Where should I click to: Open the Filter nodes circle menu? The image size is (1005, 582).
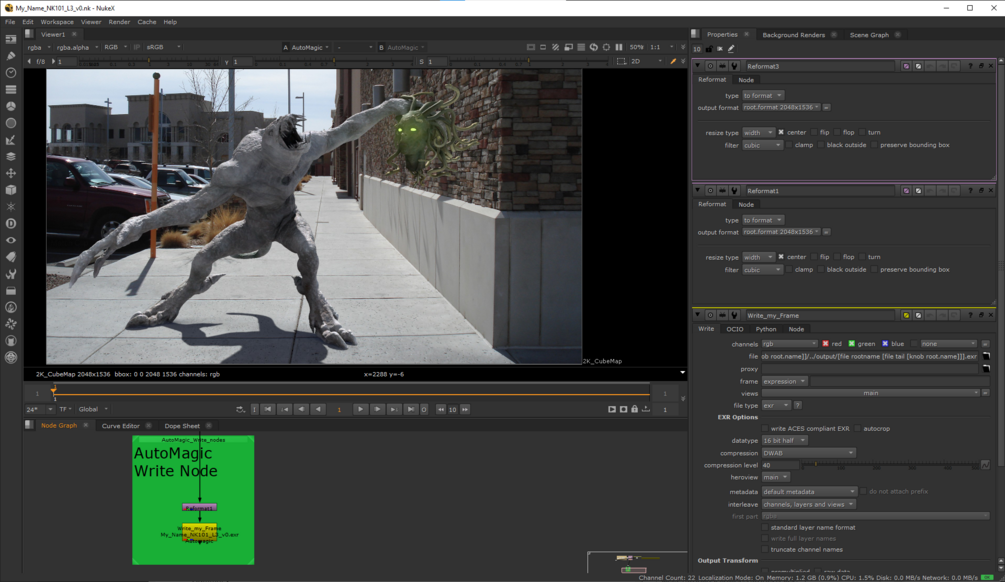(11, 122)
